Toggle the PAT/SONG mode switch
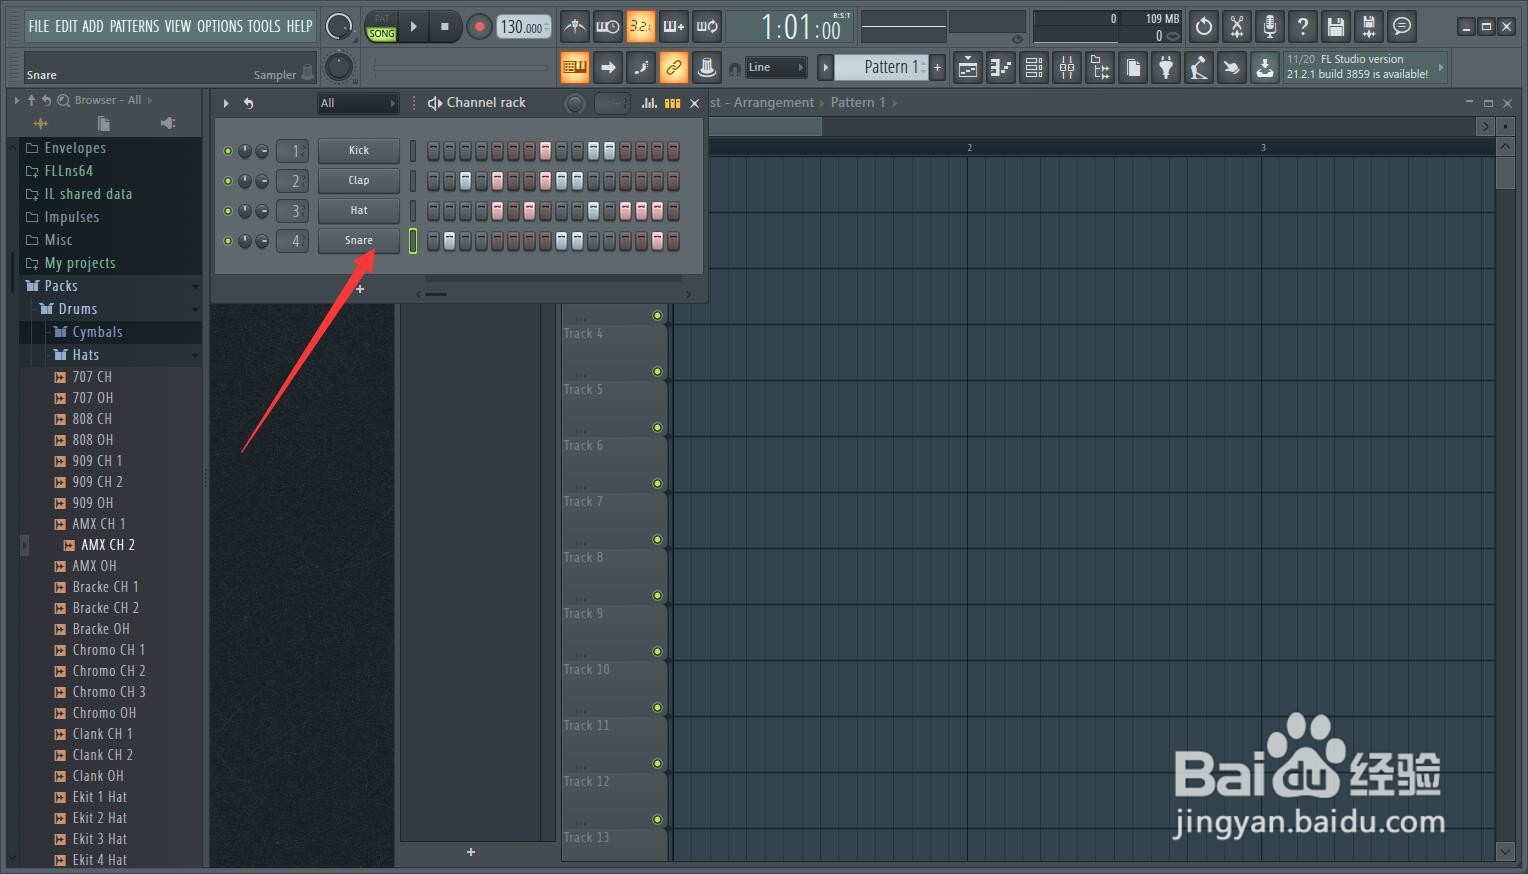 pyautogui.click(x=381, y=26)
